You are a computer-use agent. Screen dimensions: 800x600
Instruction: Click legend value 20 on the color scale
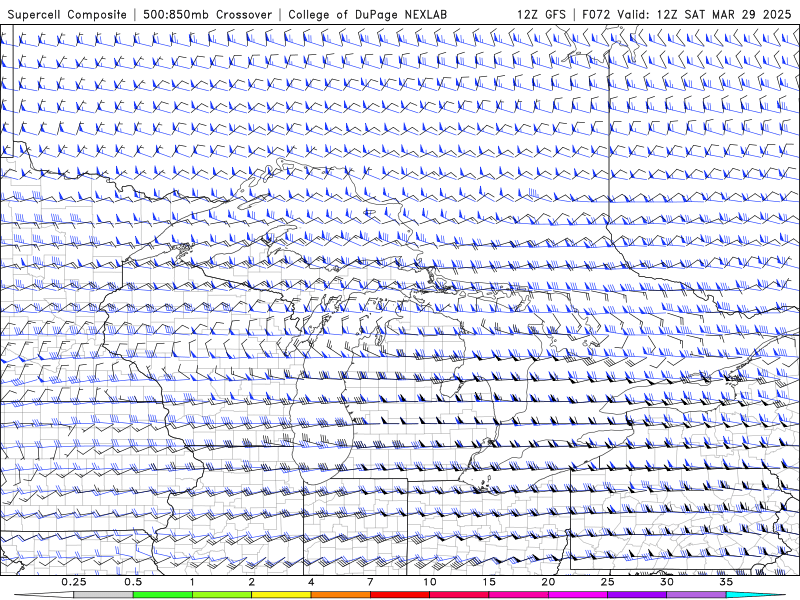coord(548,582)
